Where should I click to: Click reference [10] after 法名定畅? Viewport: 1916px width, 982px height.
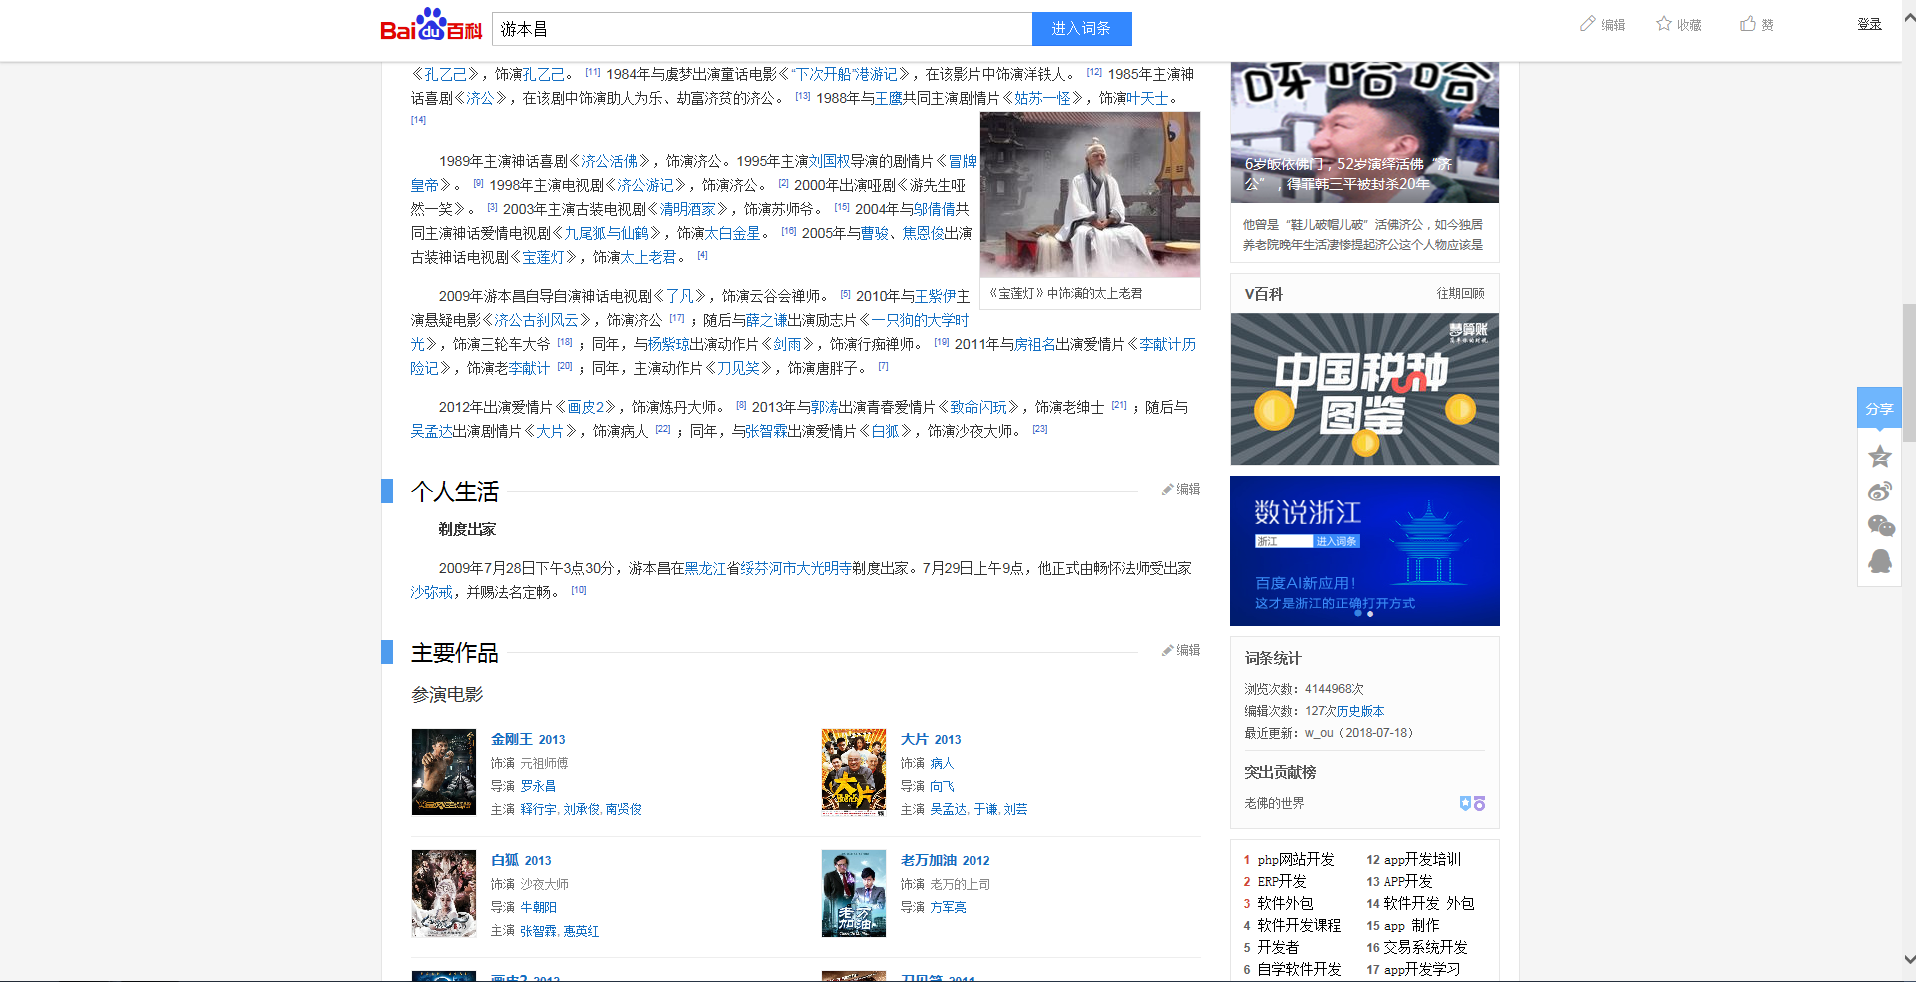[x=579, y=590]
